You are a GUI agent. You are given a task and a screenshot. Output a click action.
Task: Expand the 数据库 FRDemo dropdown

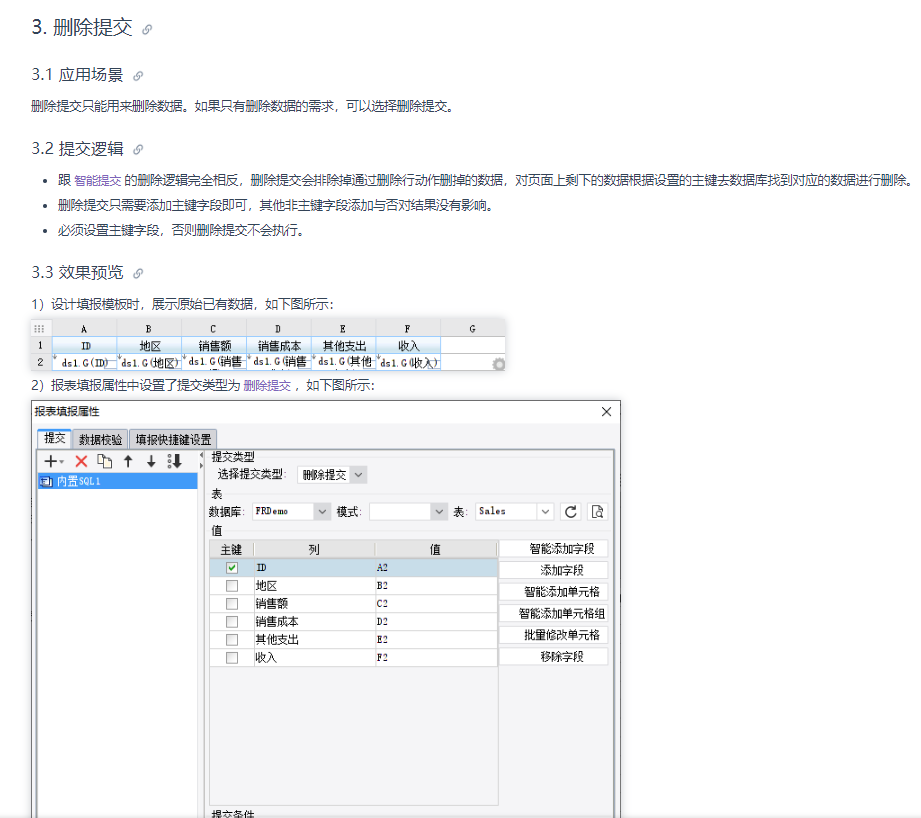click(291, 511)
